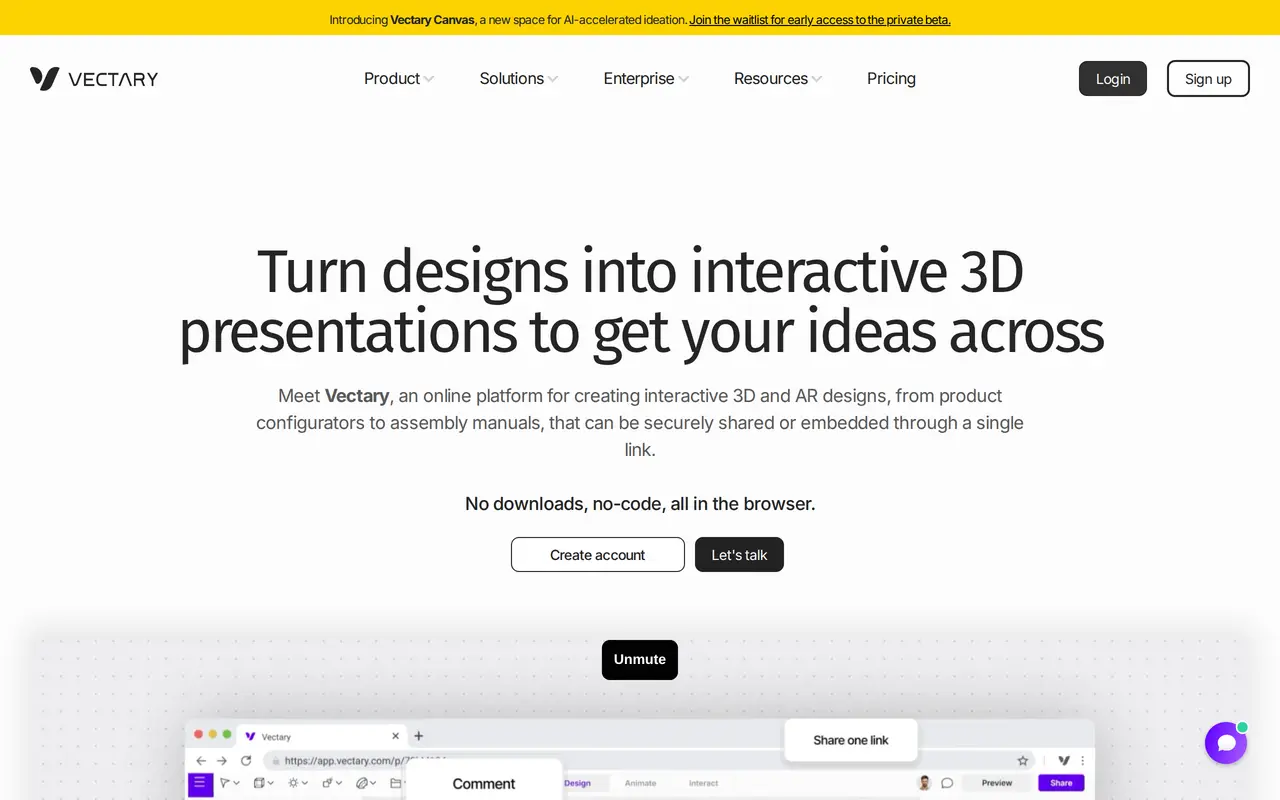Screen dimensions: 1280x800
Task: Open the chat widget bubble
Action: [1226, 743]
